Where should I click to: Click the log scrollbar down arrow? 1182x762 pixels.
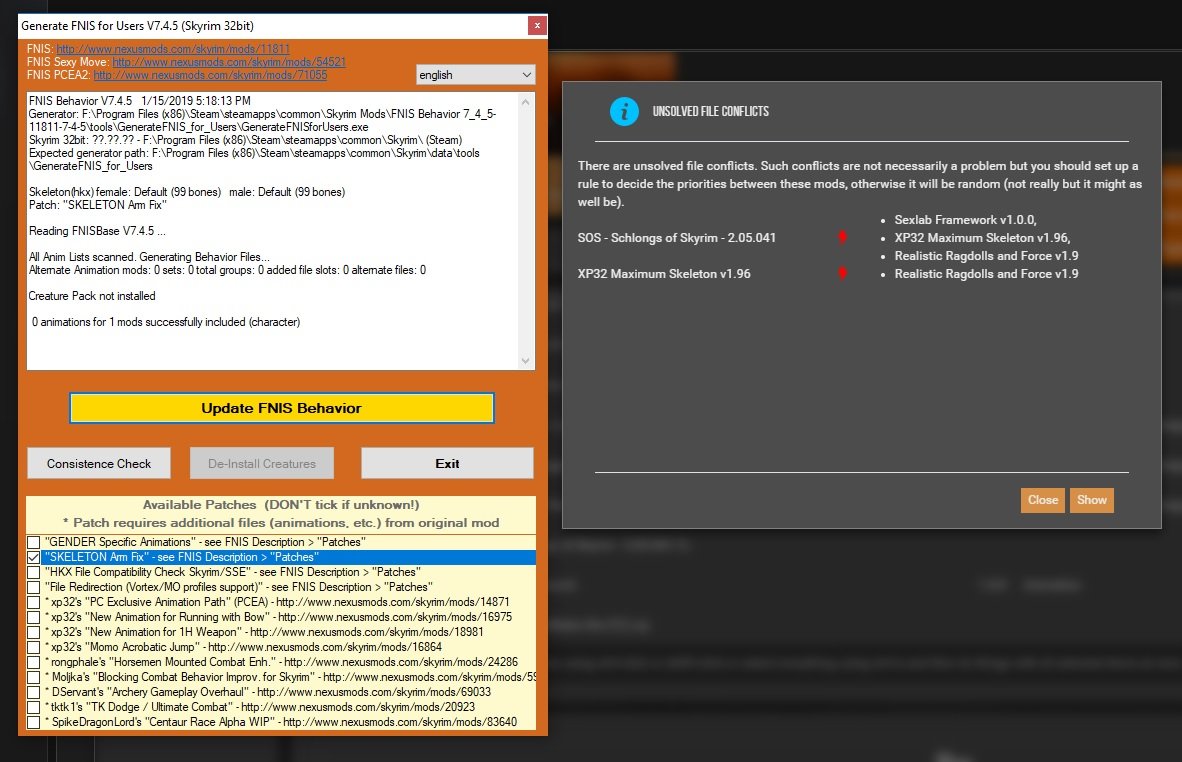click(x=525, y=361)
